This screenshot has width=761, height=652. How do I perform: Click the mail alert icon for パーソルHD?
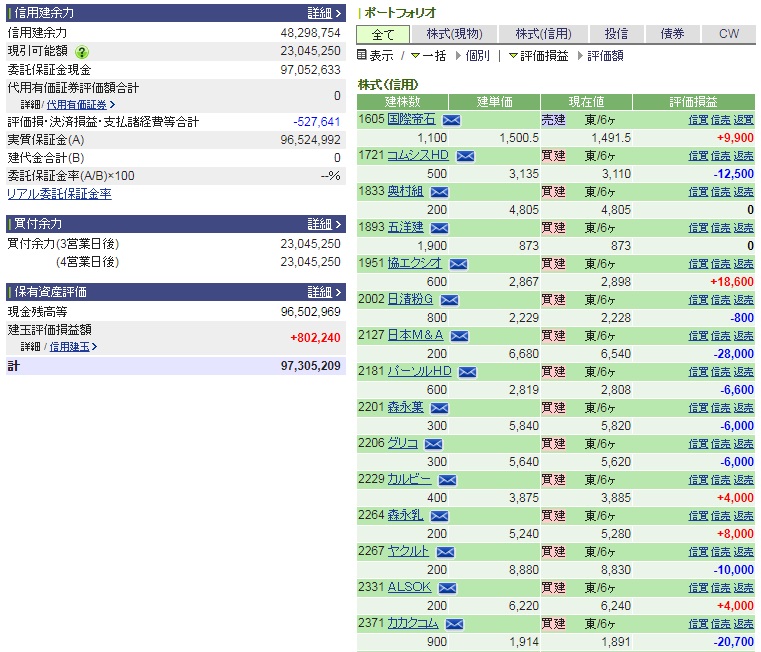tap(467, 372)
